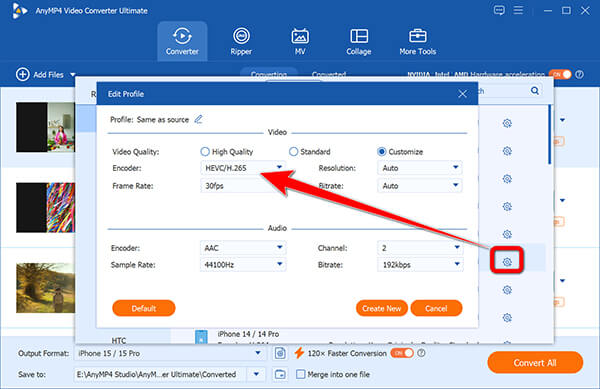Screen dimensions: 600x389
Task: Click first gear icon in profile list
Action: (x=507, y=123)
